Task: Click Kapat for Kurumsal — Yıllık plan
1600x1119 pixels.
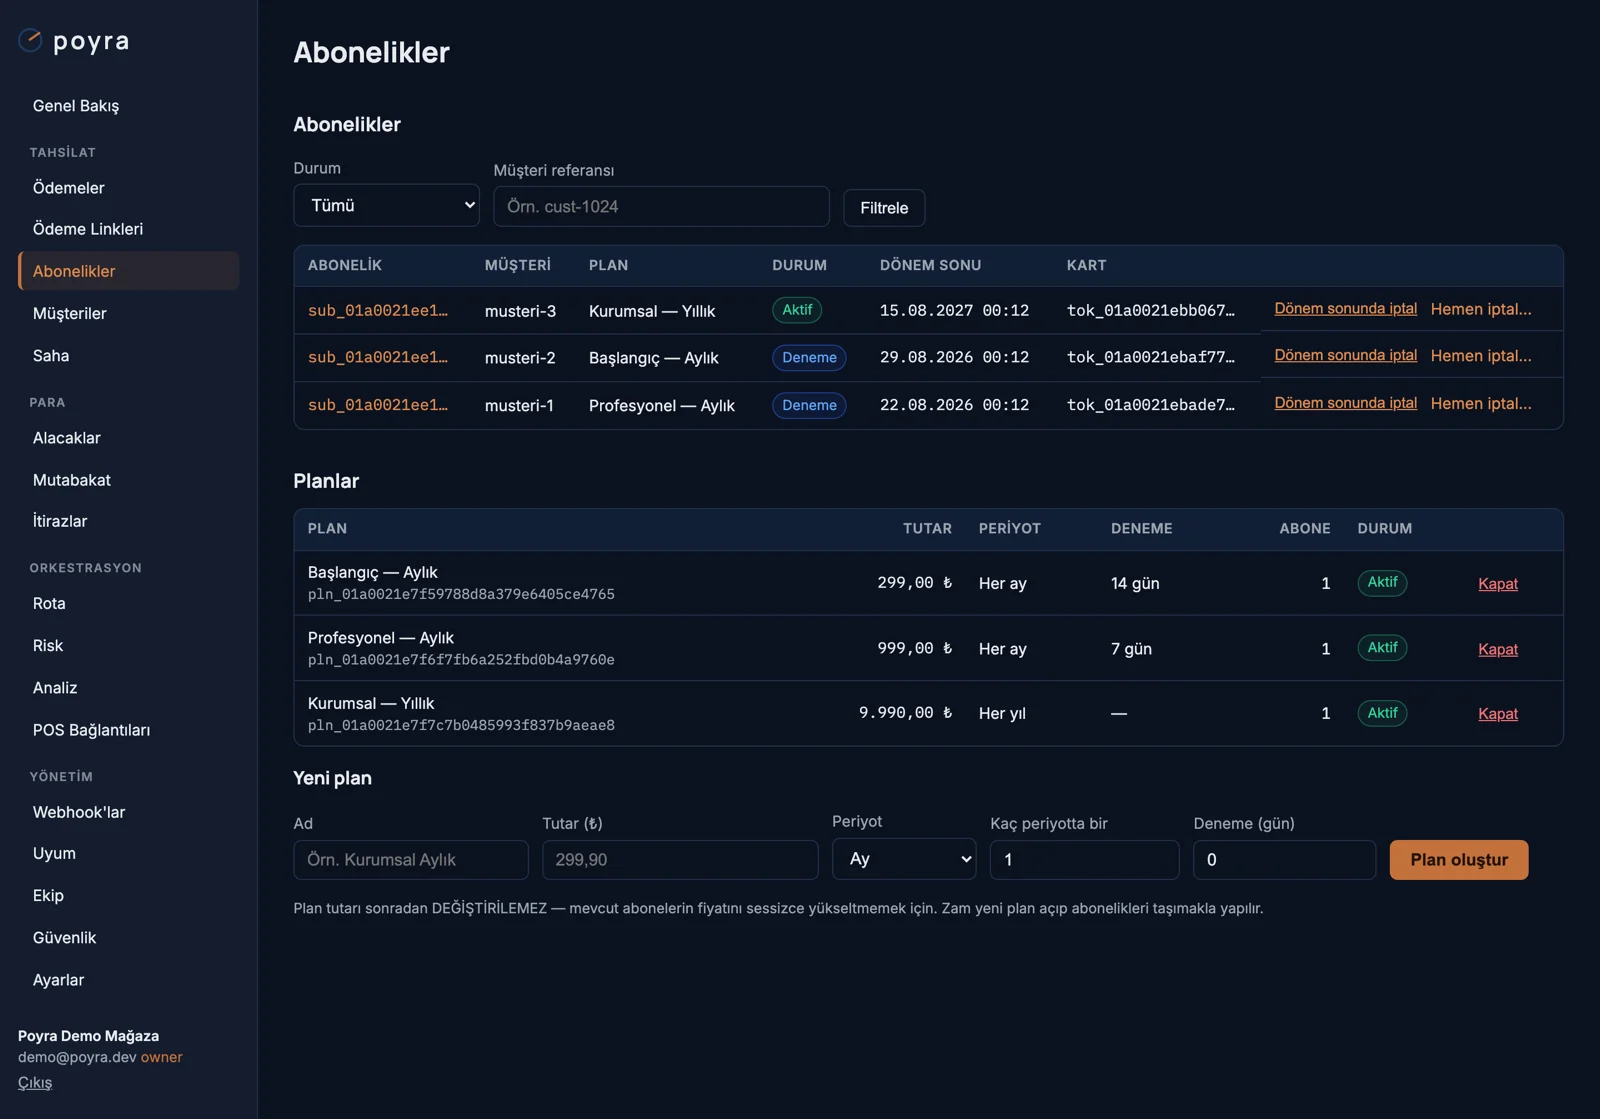Action: click(x=1498, y=714)
